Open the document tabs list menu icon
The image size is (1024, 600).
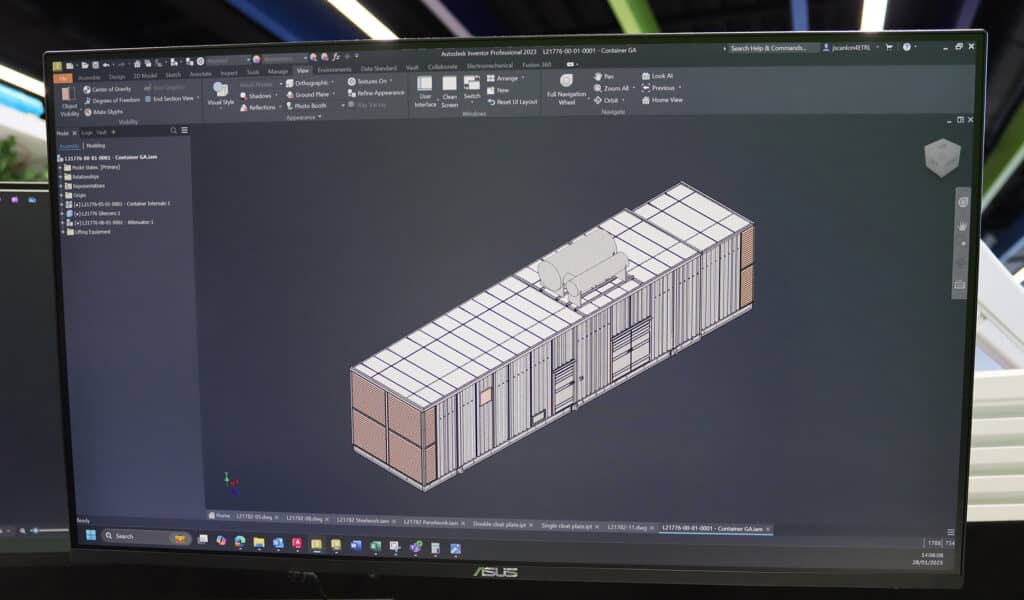point(951,533)
